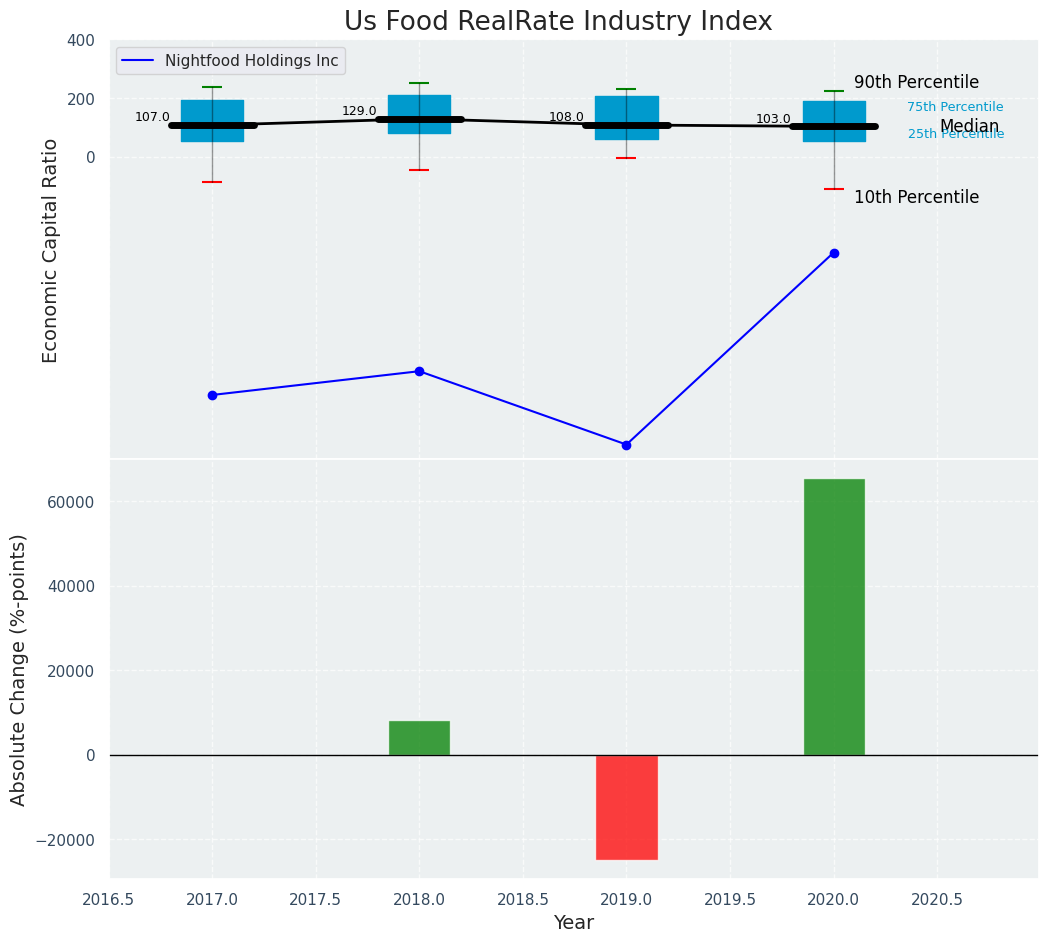The image size is (1048, 942).
Task: Click the Nightfood Holdings Inc legend entry
Action: click(x=231, y=61)
